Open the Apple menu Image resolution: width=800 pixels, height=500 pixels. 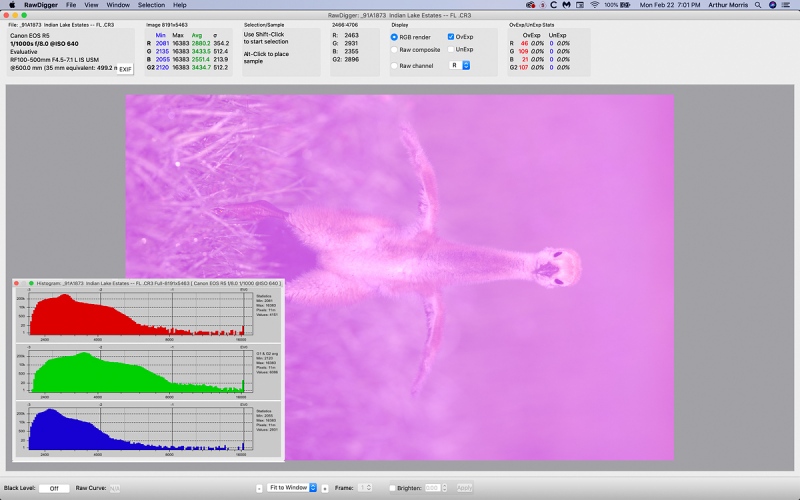(x=11, y=5)
